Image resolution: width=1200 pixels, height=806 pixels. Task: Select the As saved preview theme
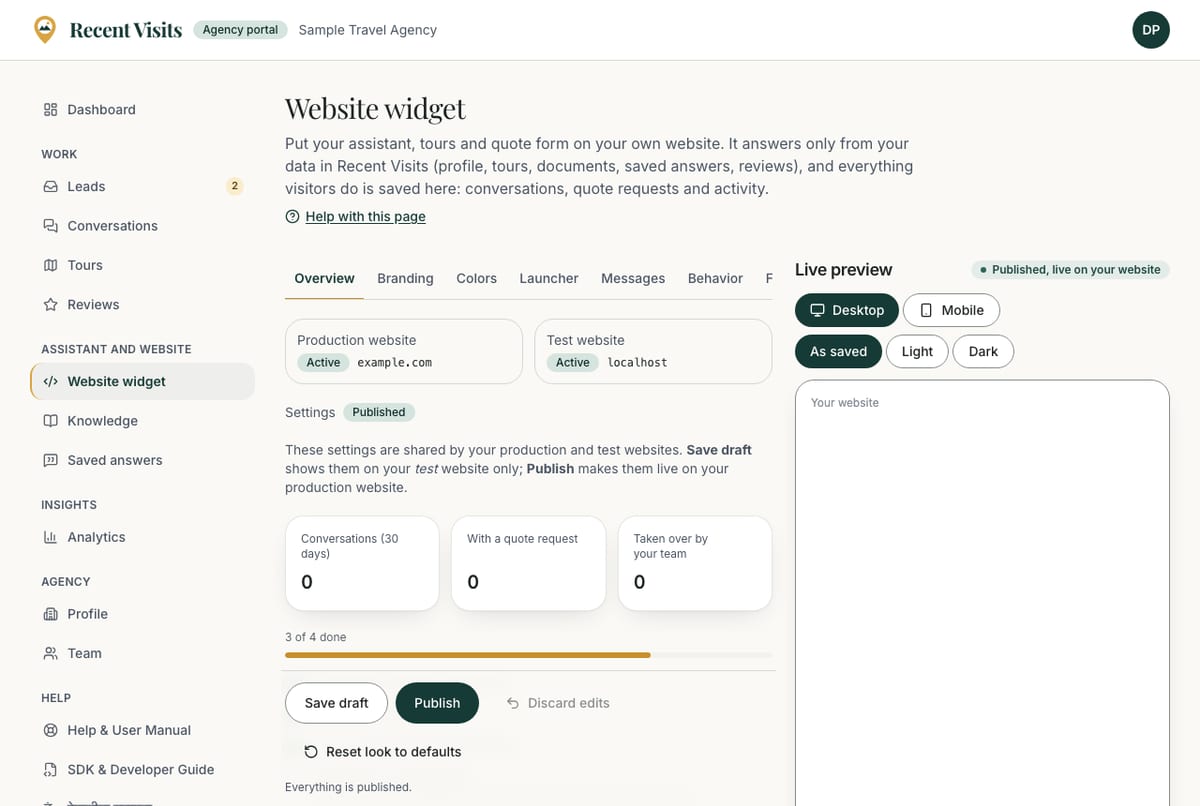click(x=838, y=352)
